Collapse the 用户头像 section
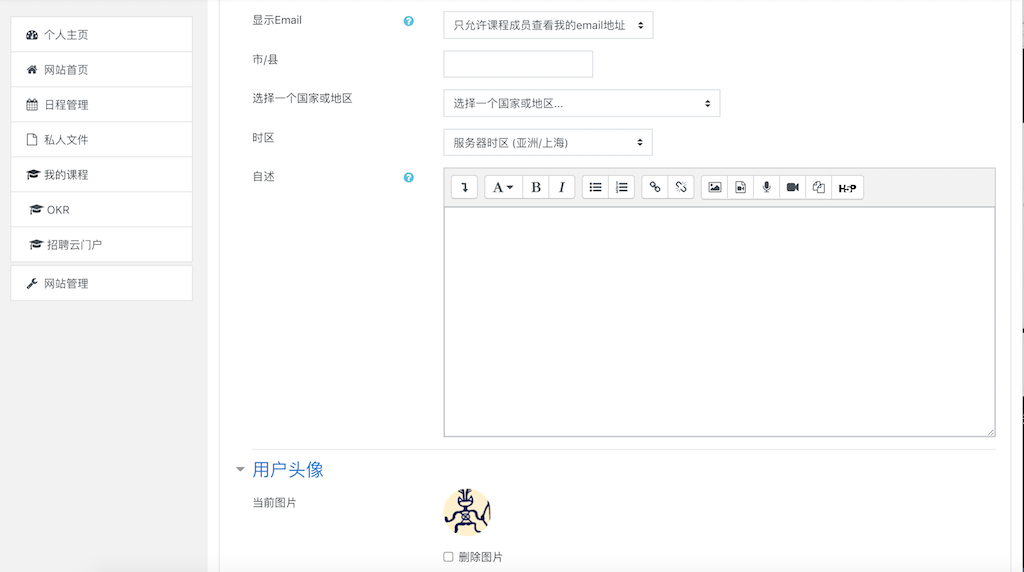Image resolution: width=1024 pixels, height=572 pixels. click(x=240, y=469)
